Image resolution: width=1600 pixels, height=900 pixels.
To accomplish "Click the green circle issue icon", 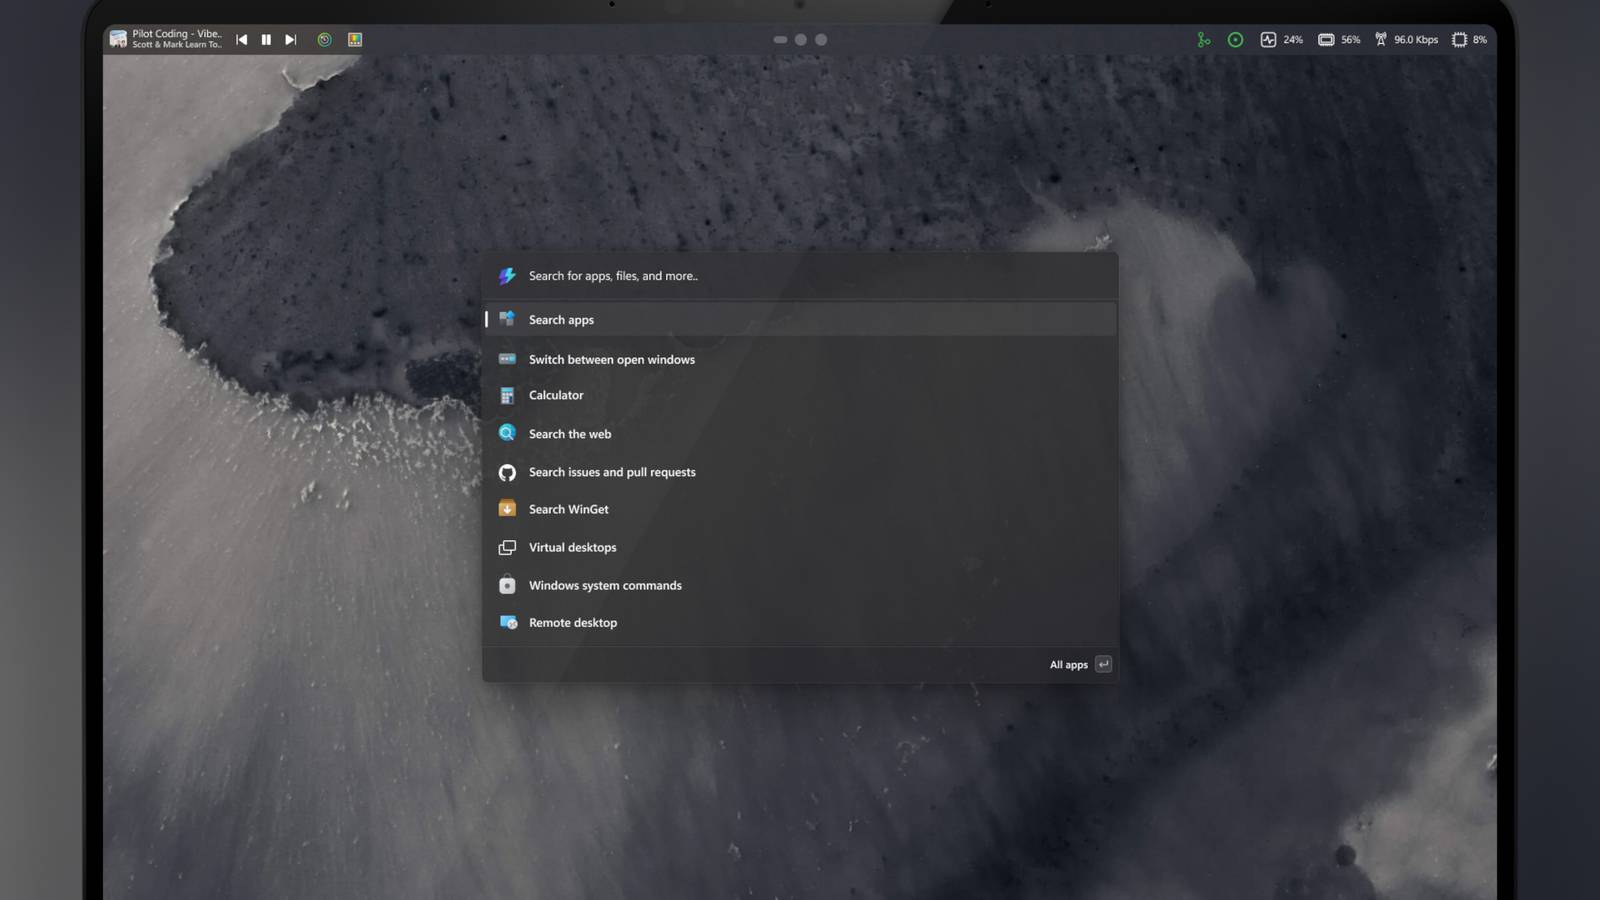I will coord(1236,40).
